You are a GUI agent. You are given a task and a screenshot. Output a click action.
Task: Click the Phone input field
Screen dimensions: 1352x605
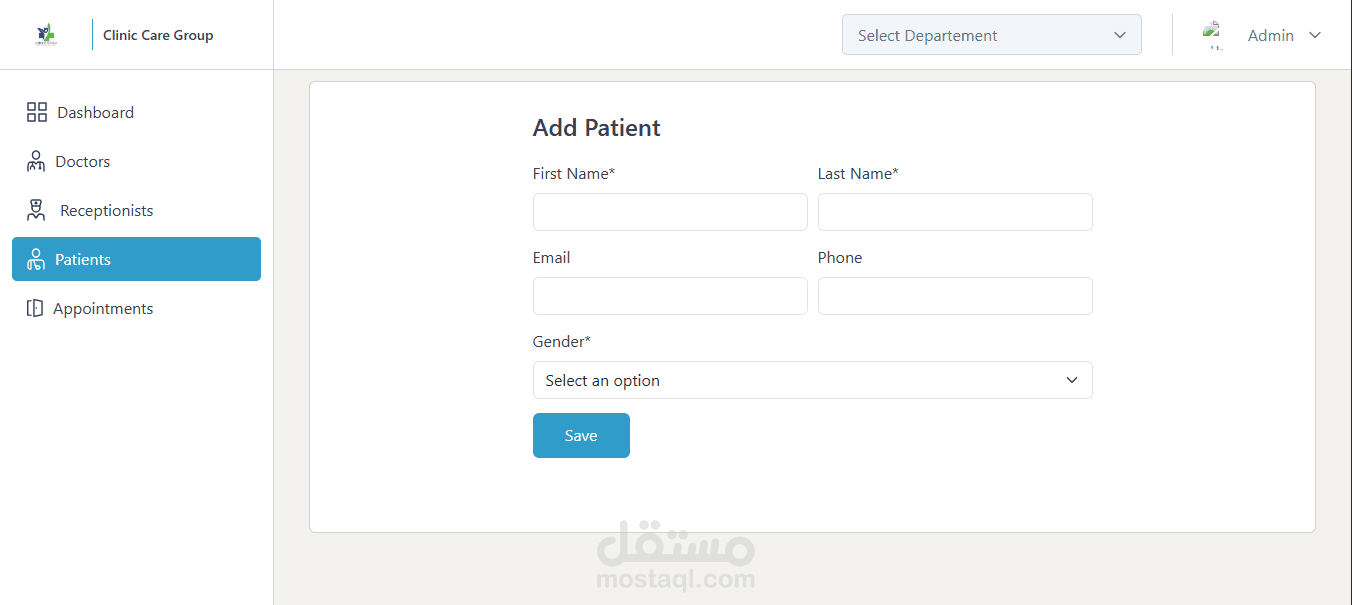955,296
